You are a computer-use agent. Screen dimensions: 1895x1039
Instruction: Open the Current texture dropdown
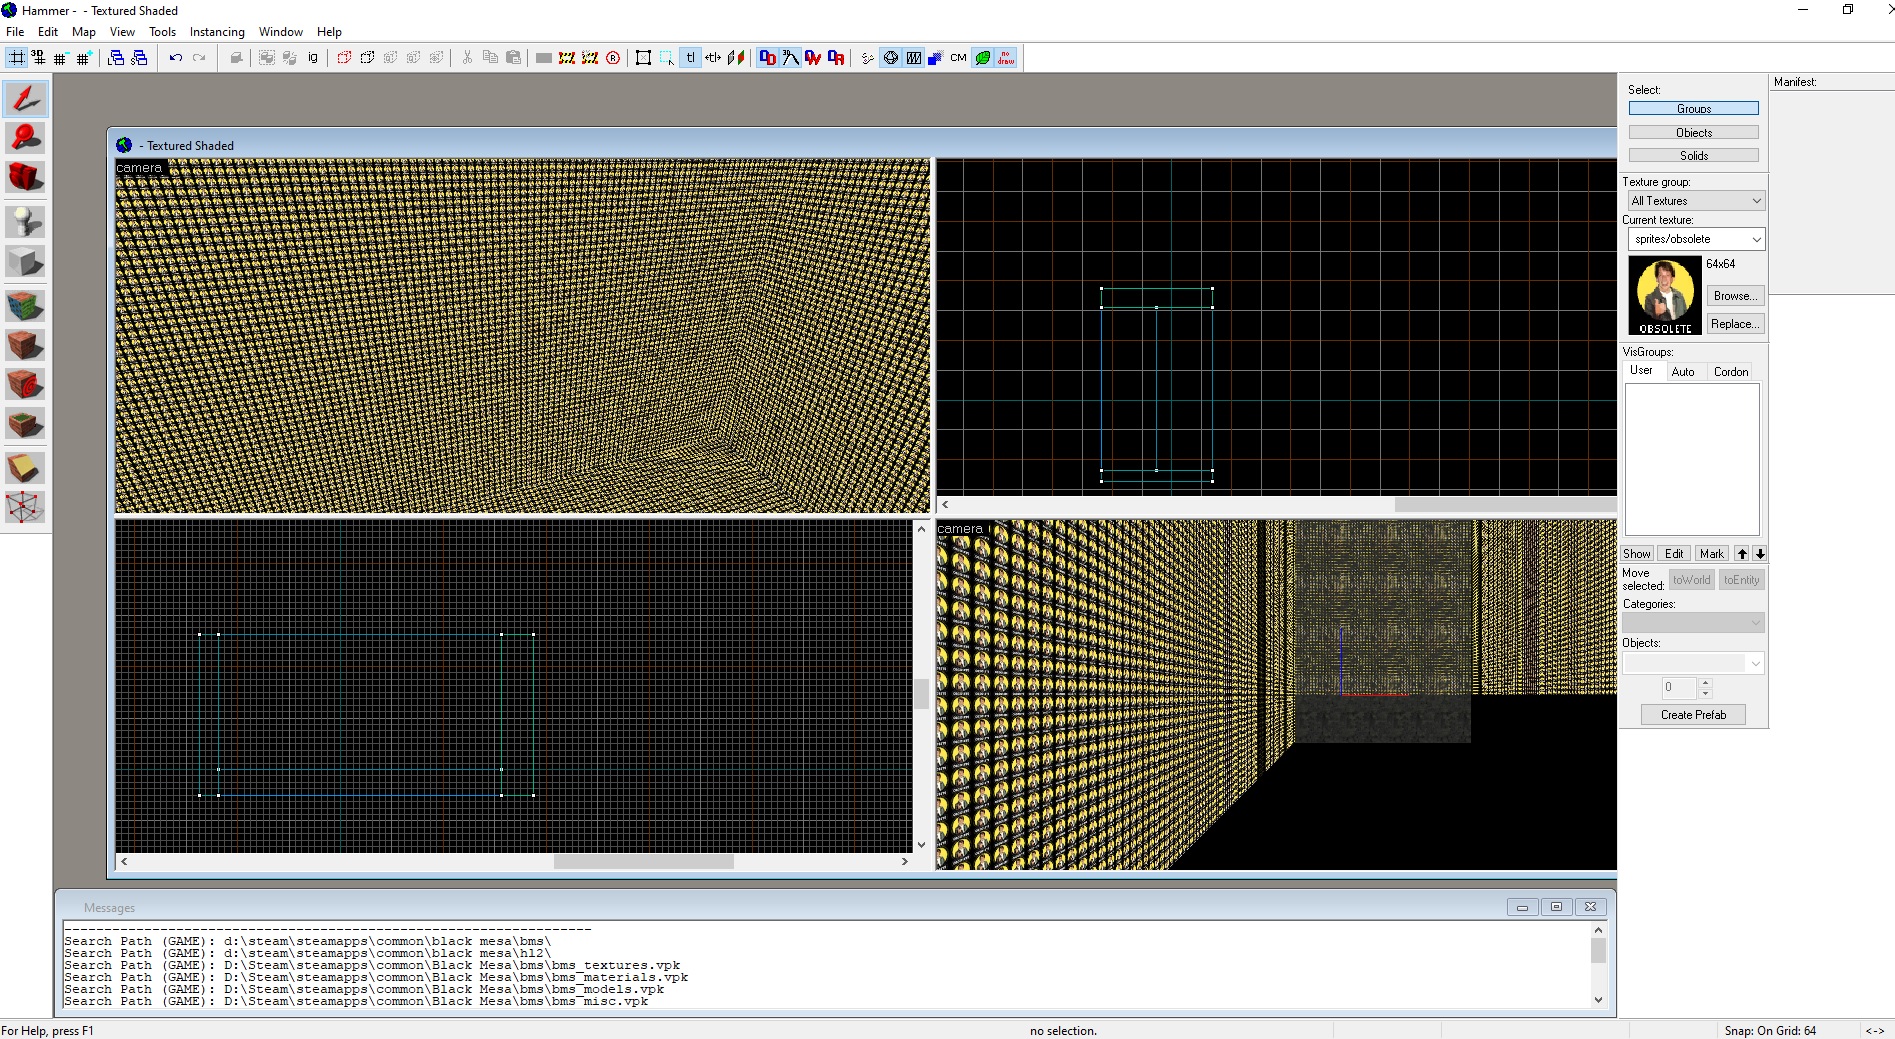(1755, 239)
